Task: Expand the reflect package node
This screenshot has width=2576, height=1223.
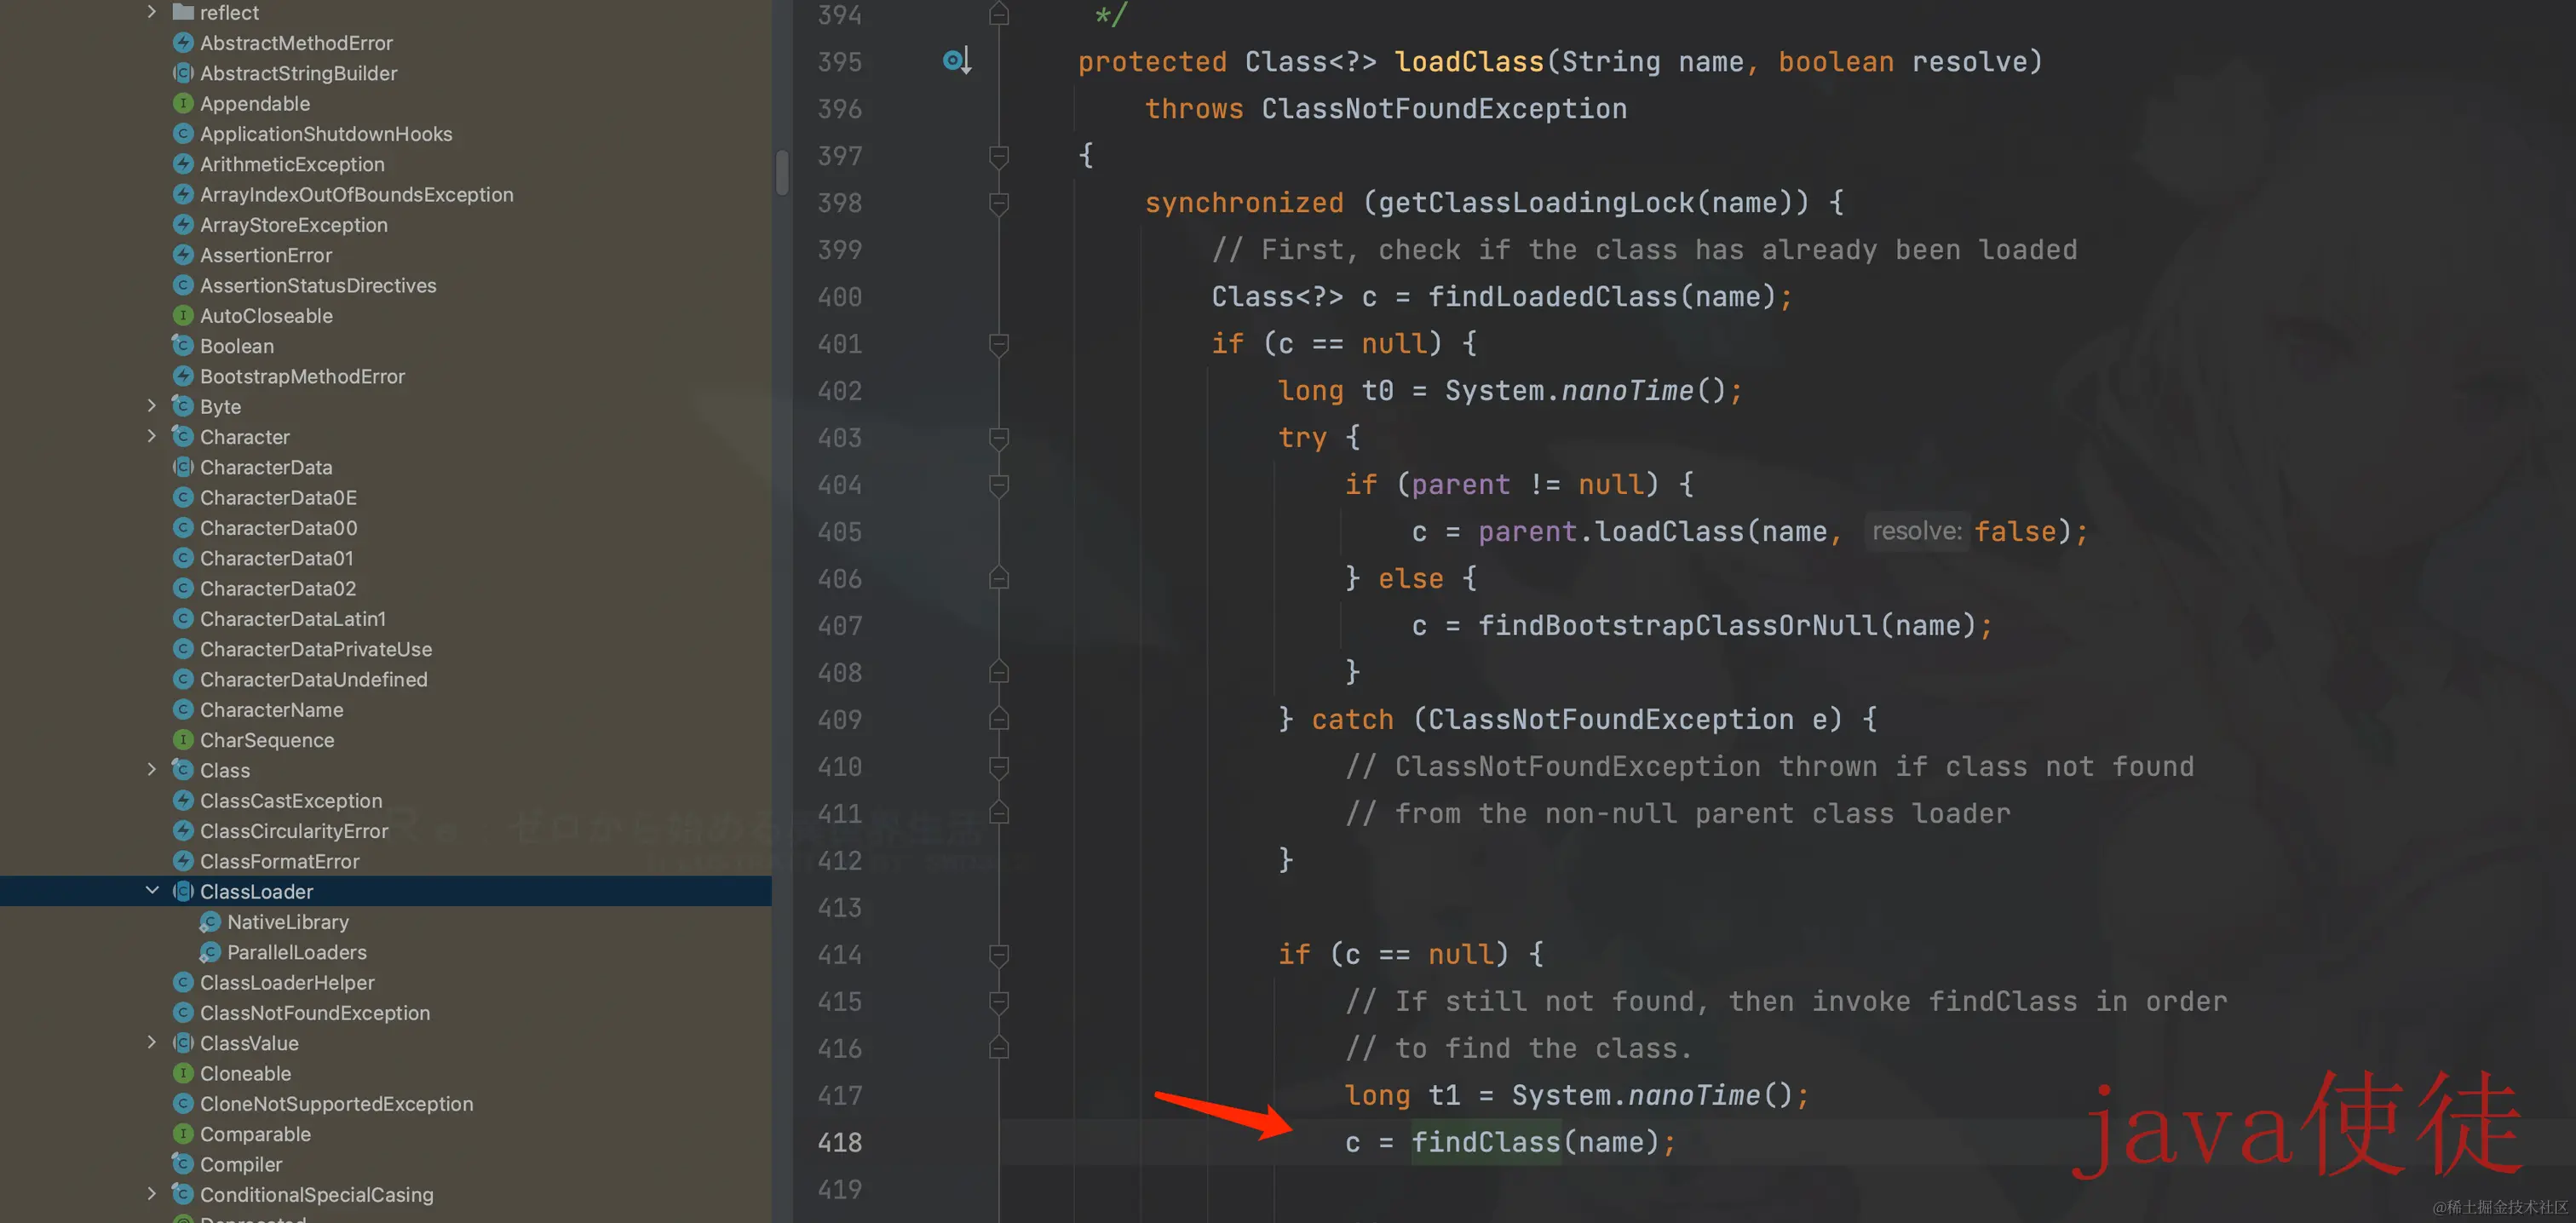Action: pos(151,12)
